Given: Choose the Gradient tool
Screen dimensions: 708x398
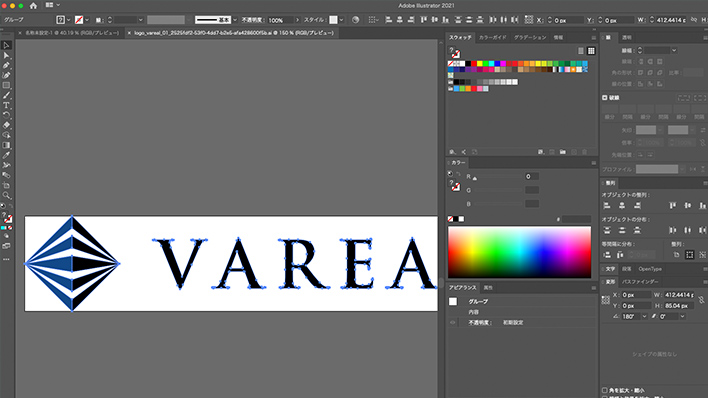Looking at the screenshot, I should [6, 145].
